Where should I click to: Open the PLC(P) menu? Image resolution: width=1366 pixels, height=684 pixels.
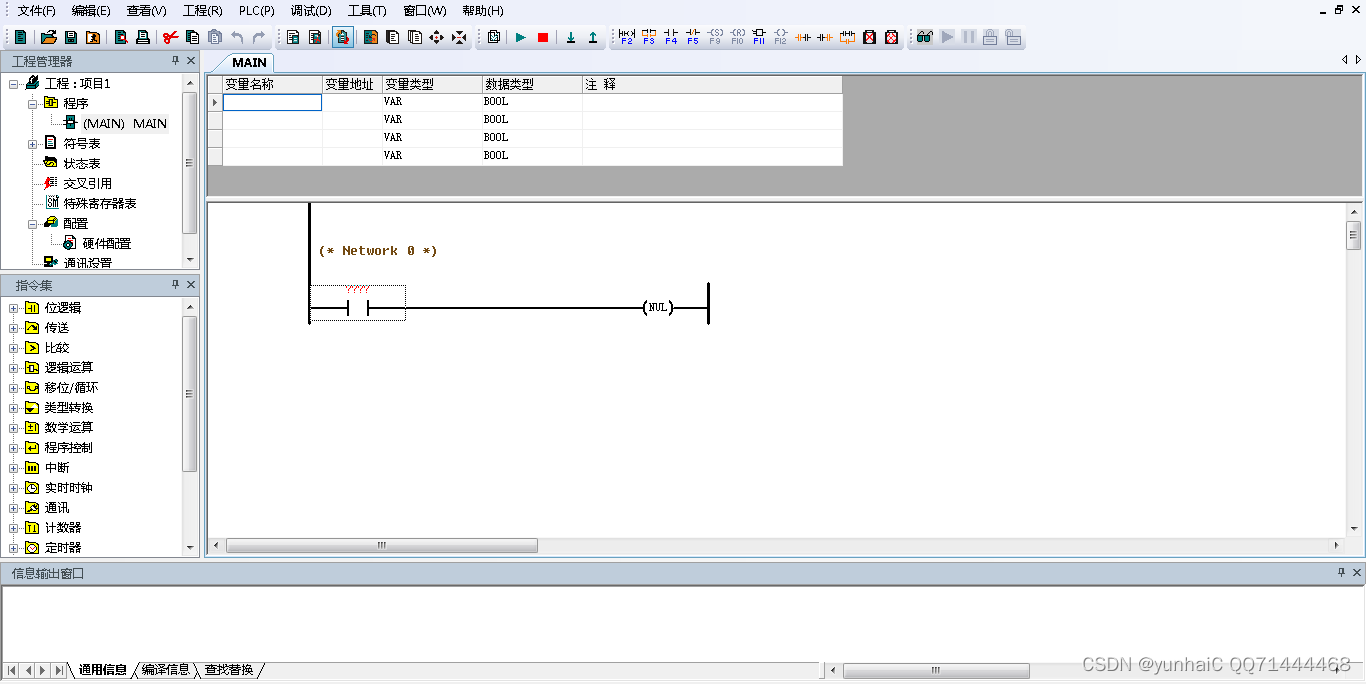[x=257, y=11]
